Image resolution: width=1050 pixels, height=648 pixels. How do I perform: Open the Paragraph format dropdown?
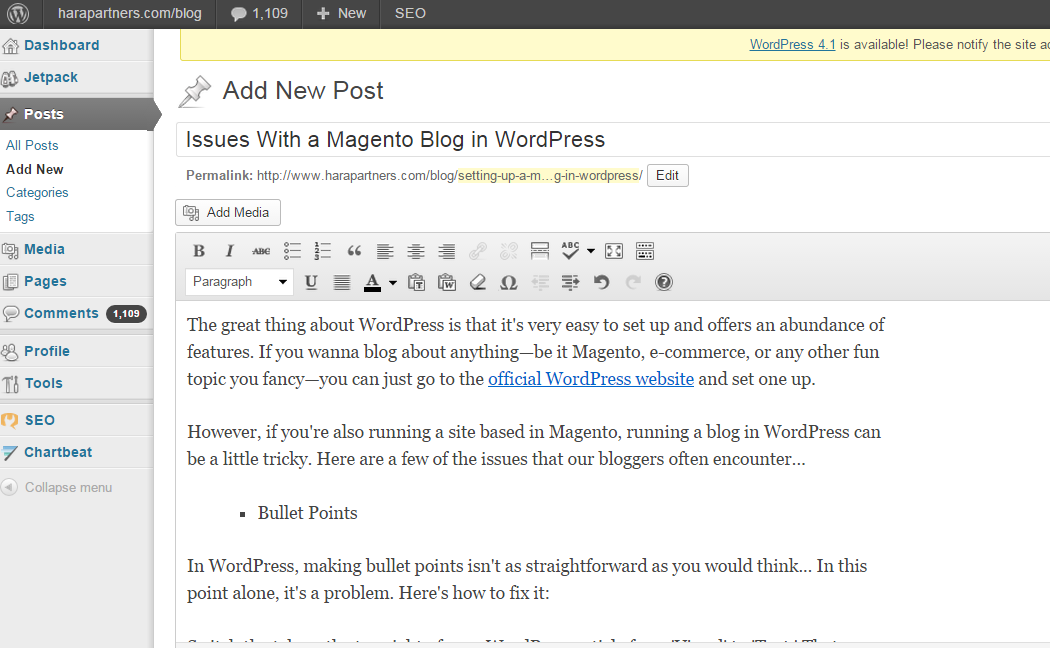click(239, 282)
